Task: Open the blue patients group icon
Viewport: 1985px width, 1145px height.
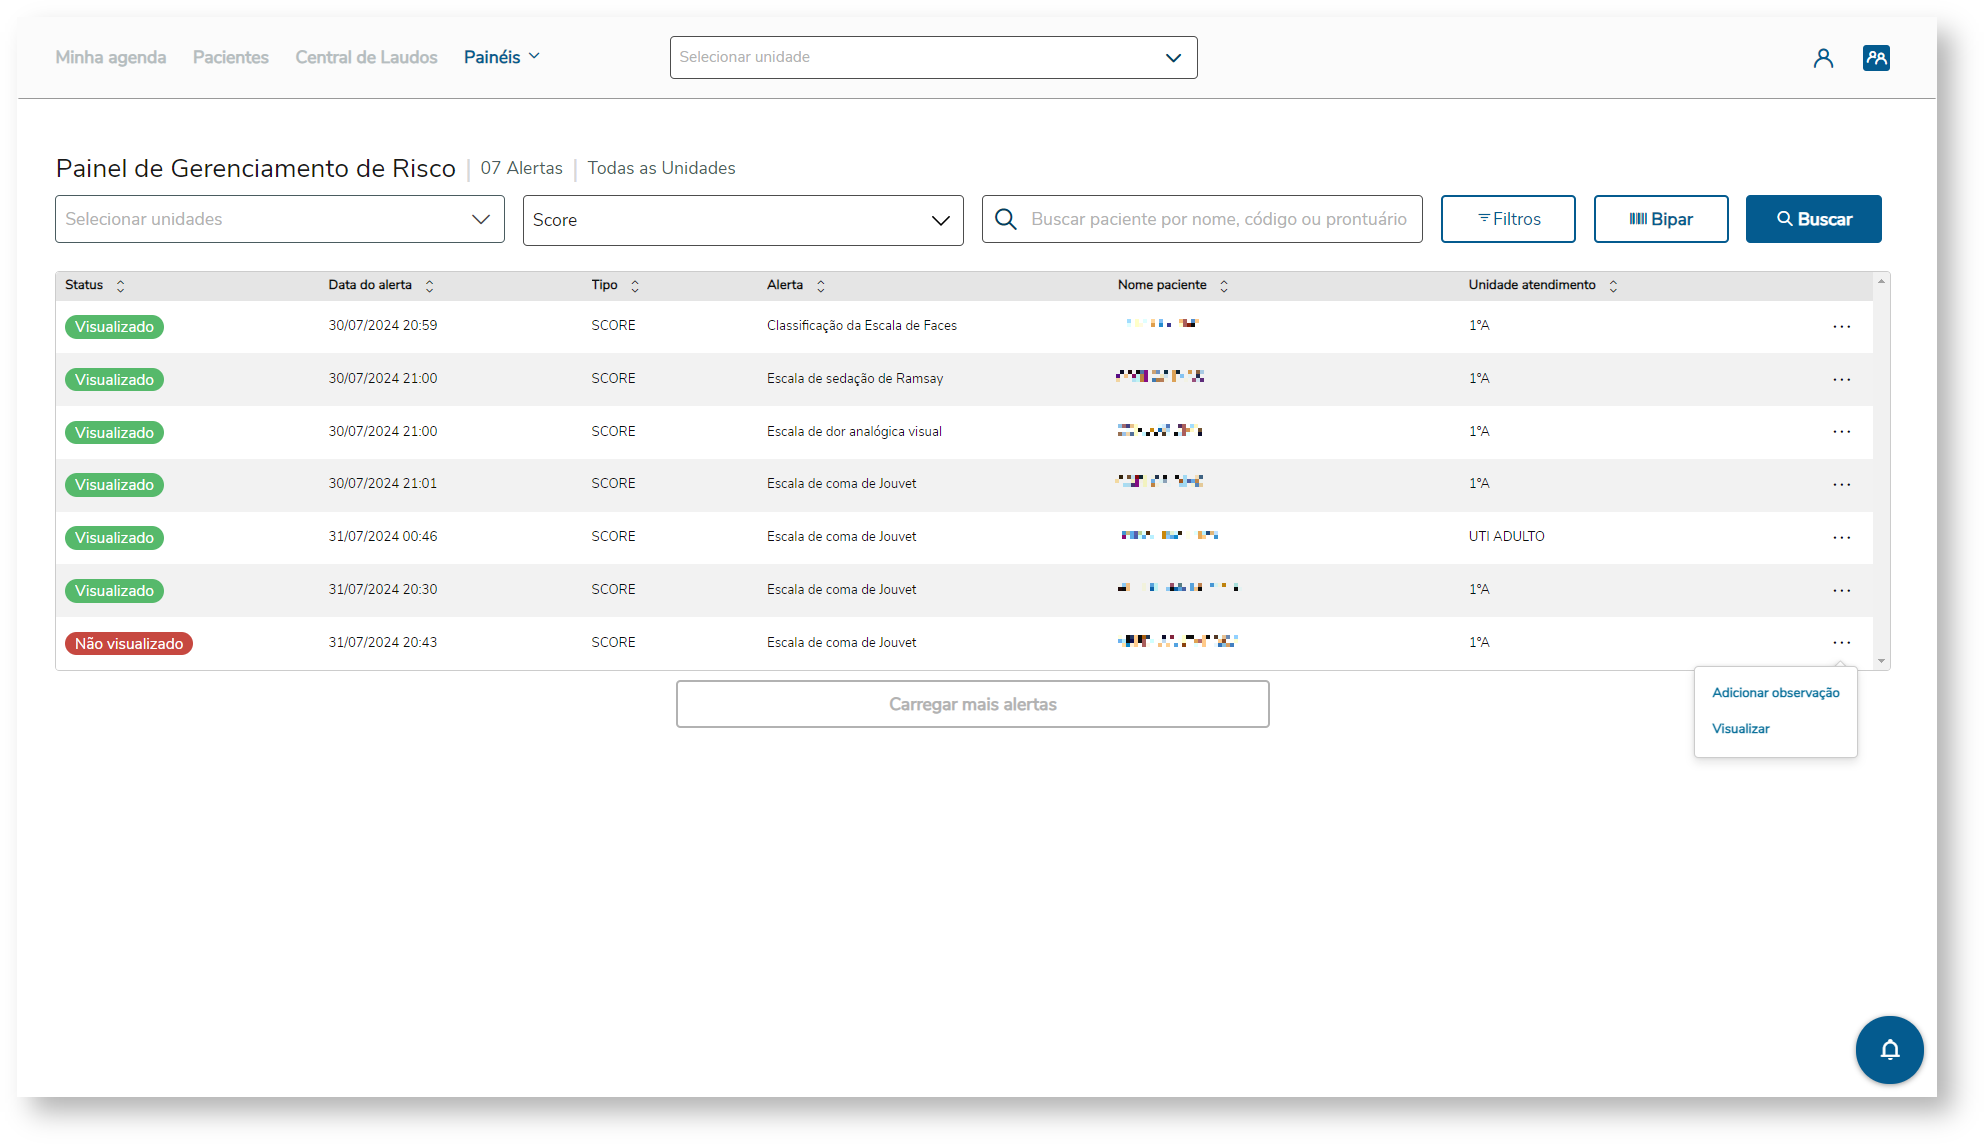Action: point(1876,58)
